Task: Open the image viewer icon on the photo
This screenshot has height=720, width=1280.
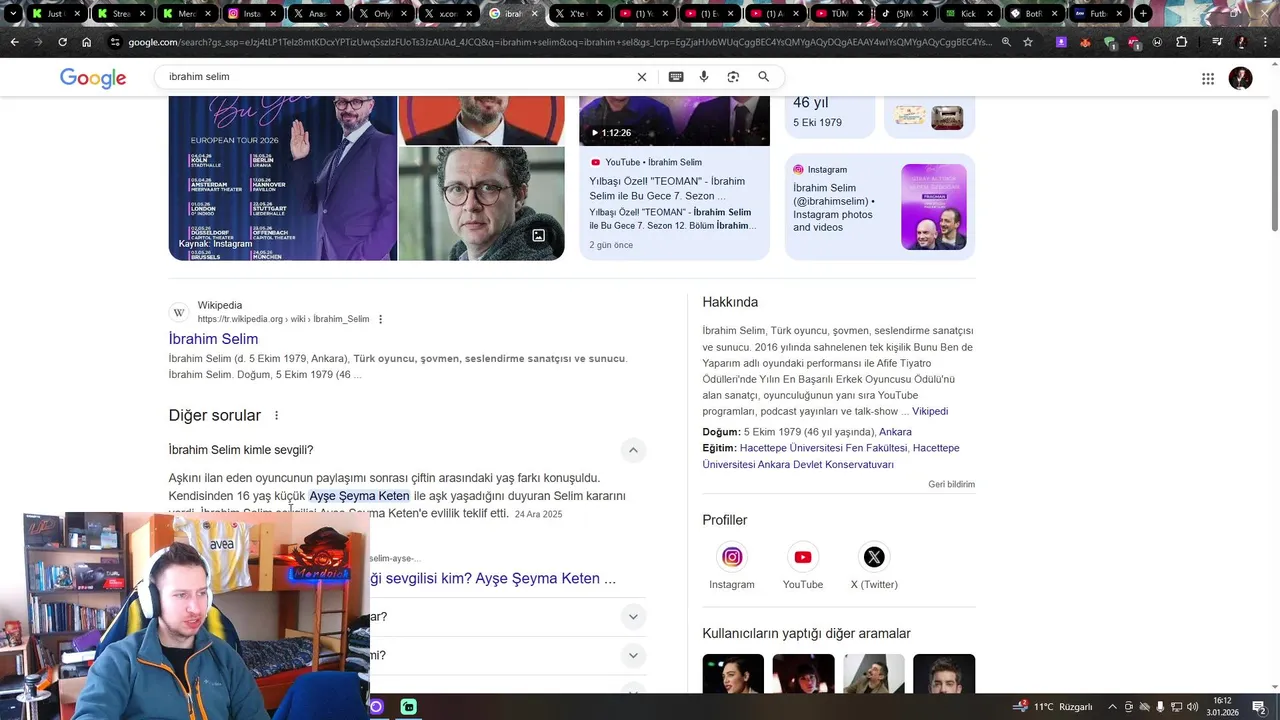Action: click(x=538, y=235)
